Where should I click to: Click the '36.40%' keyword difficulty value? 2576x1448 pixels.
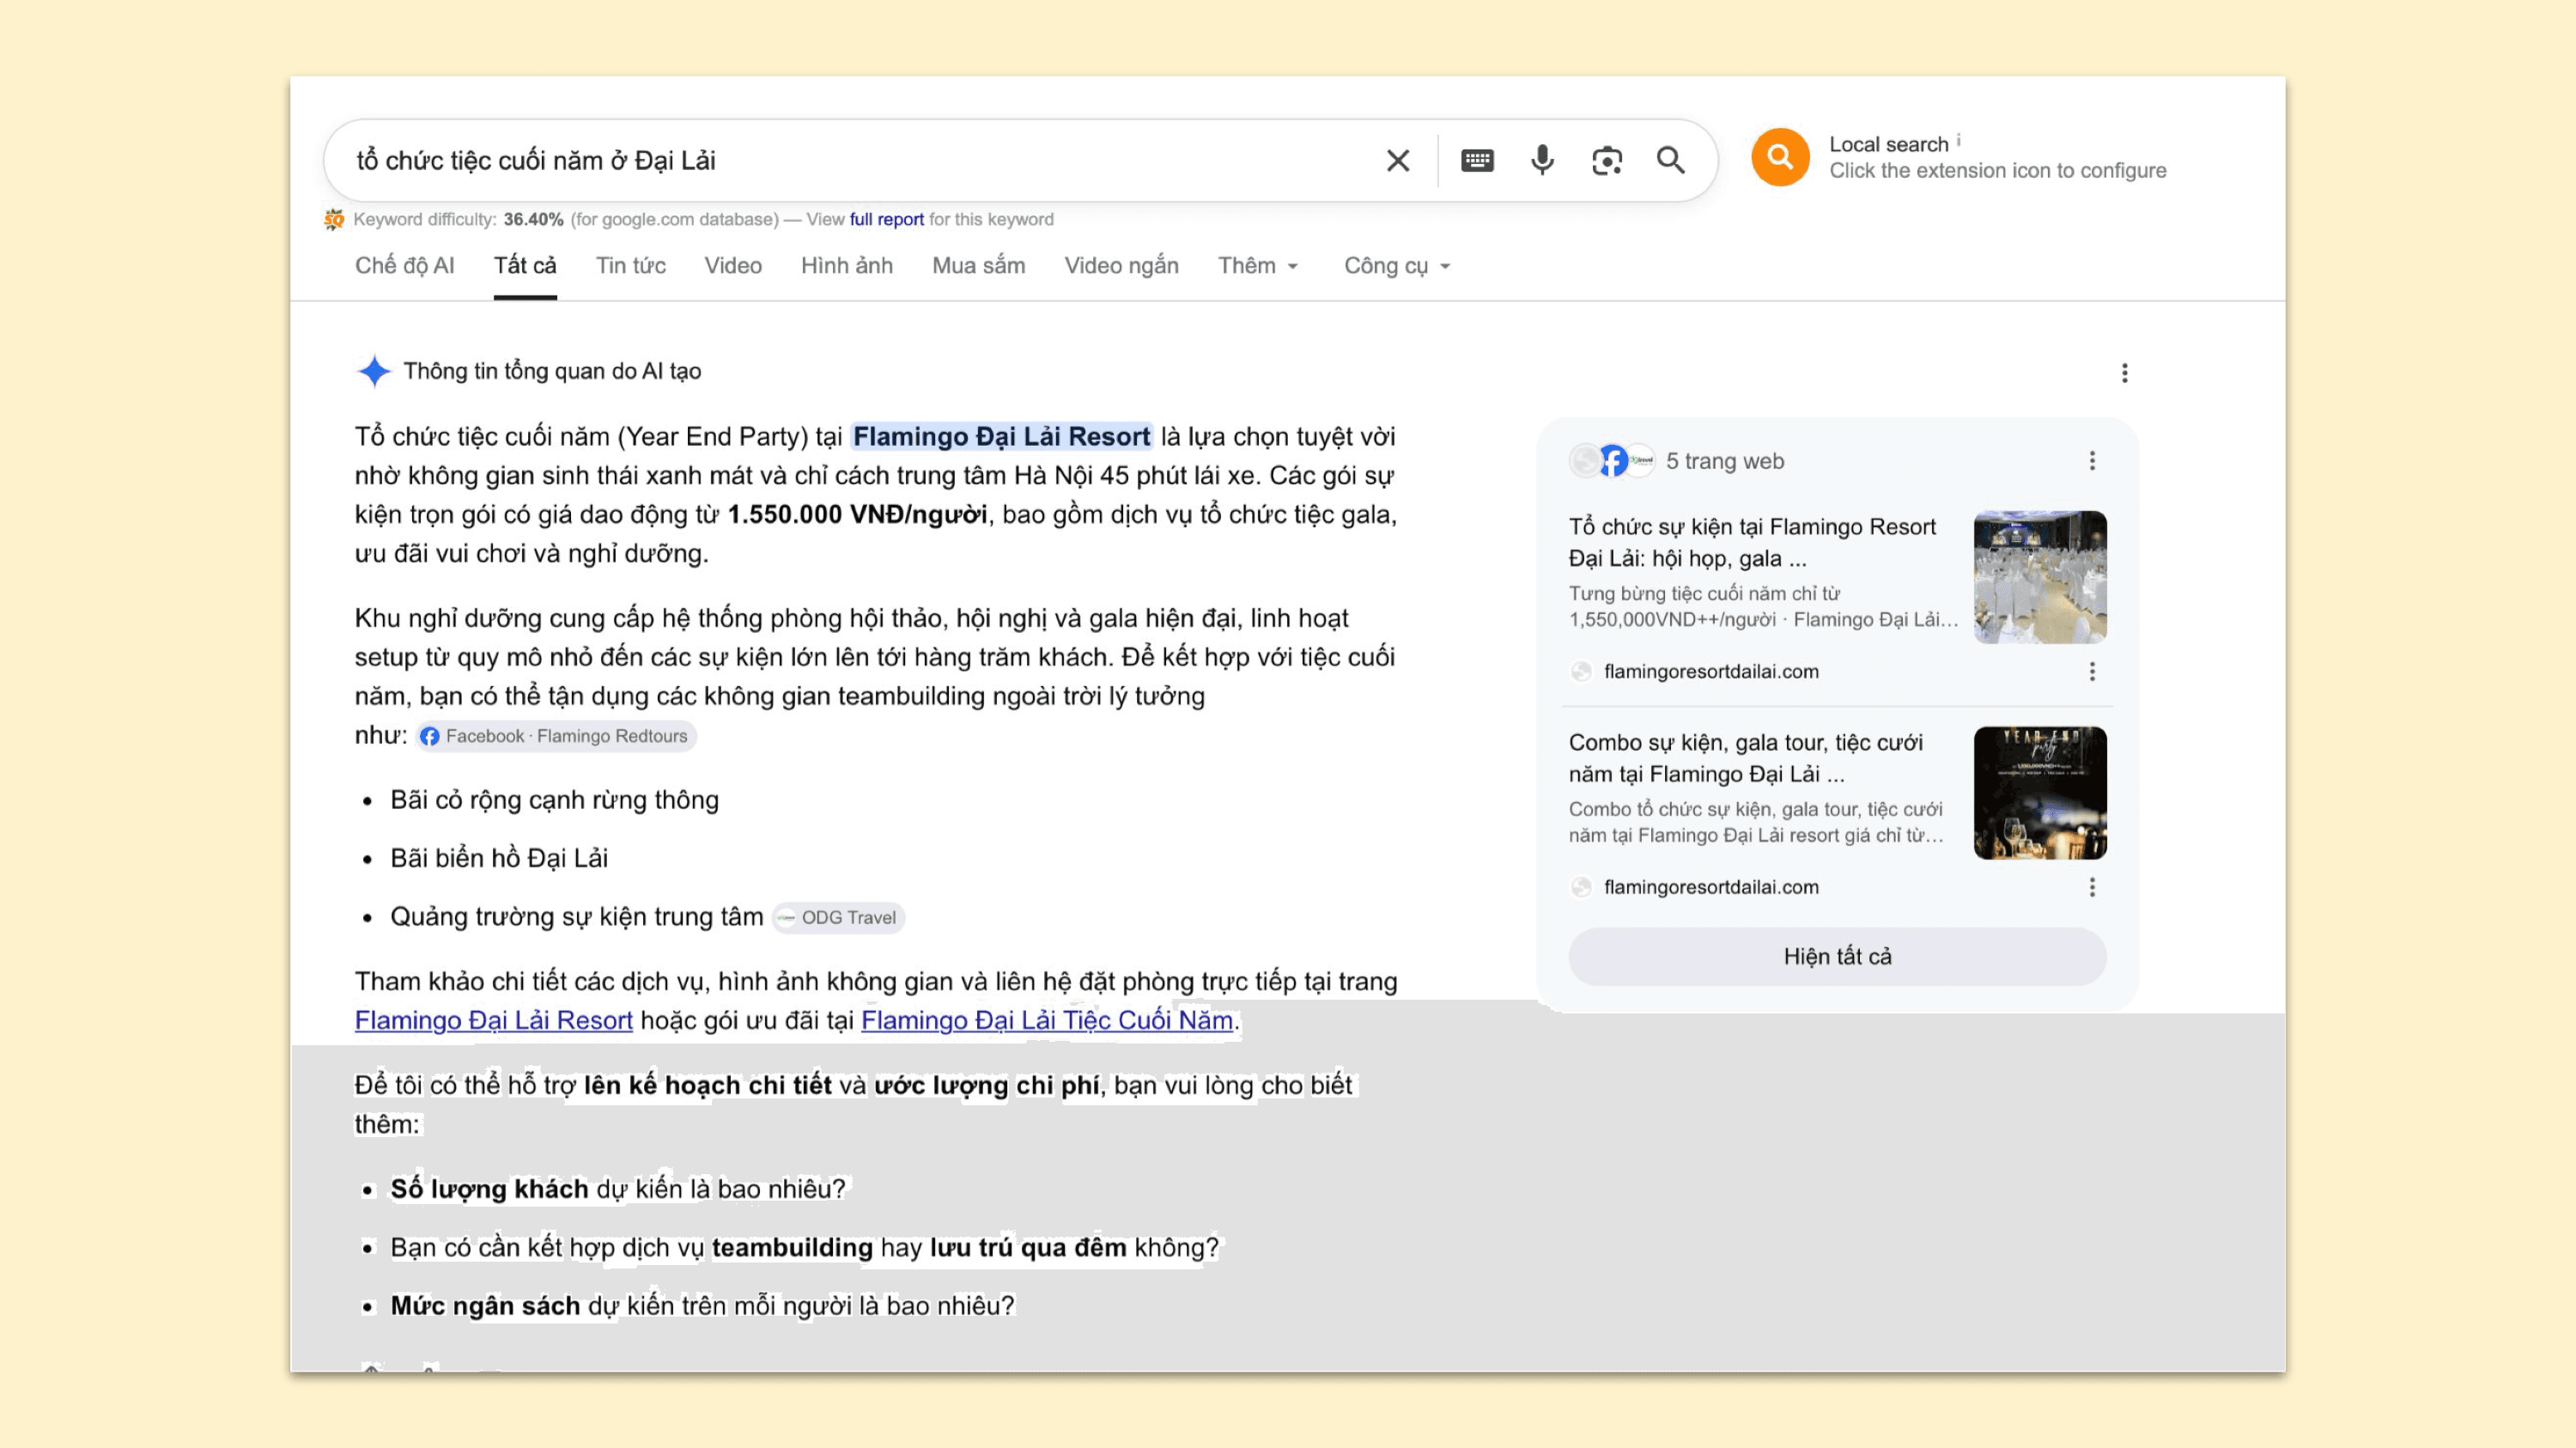(533, 219)
